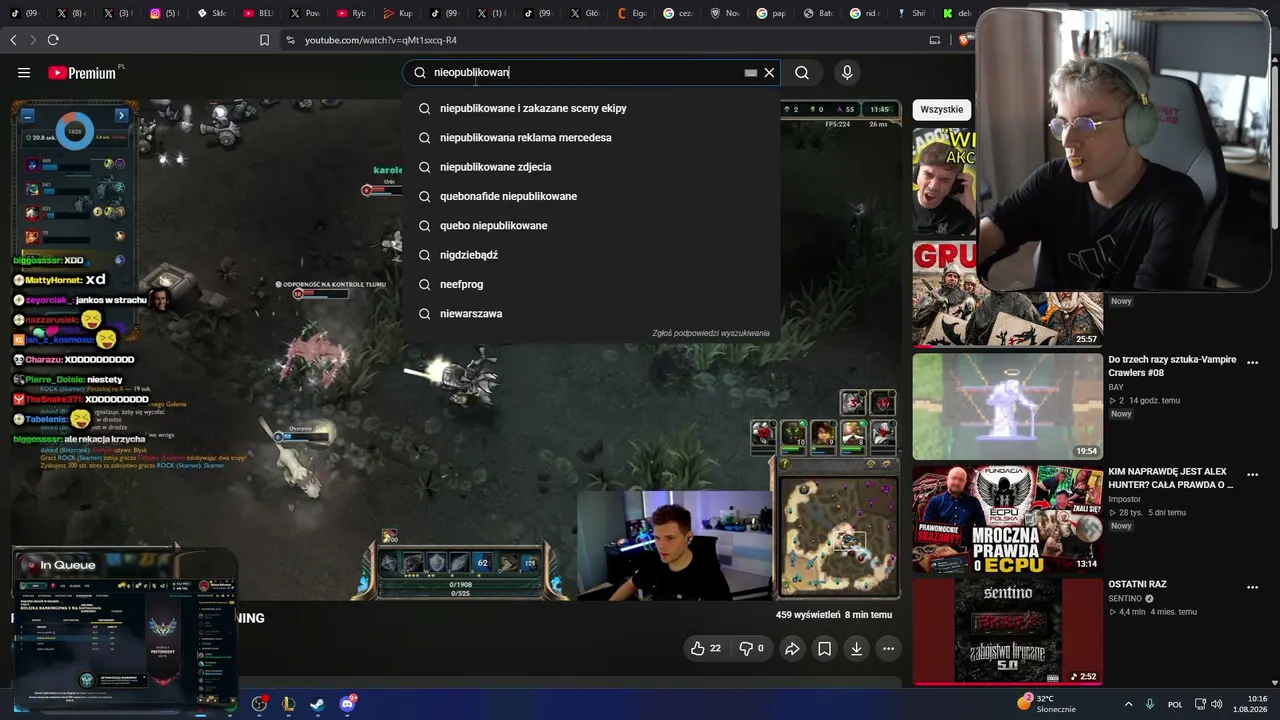Go back with browser back arrow

click(x=13, y=40)
